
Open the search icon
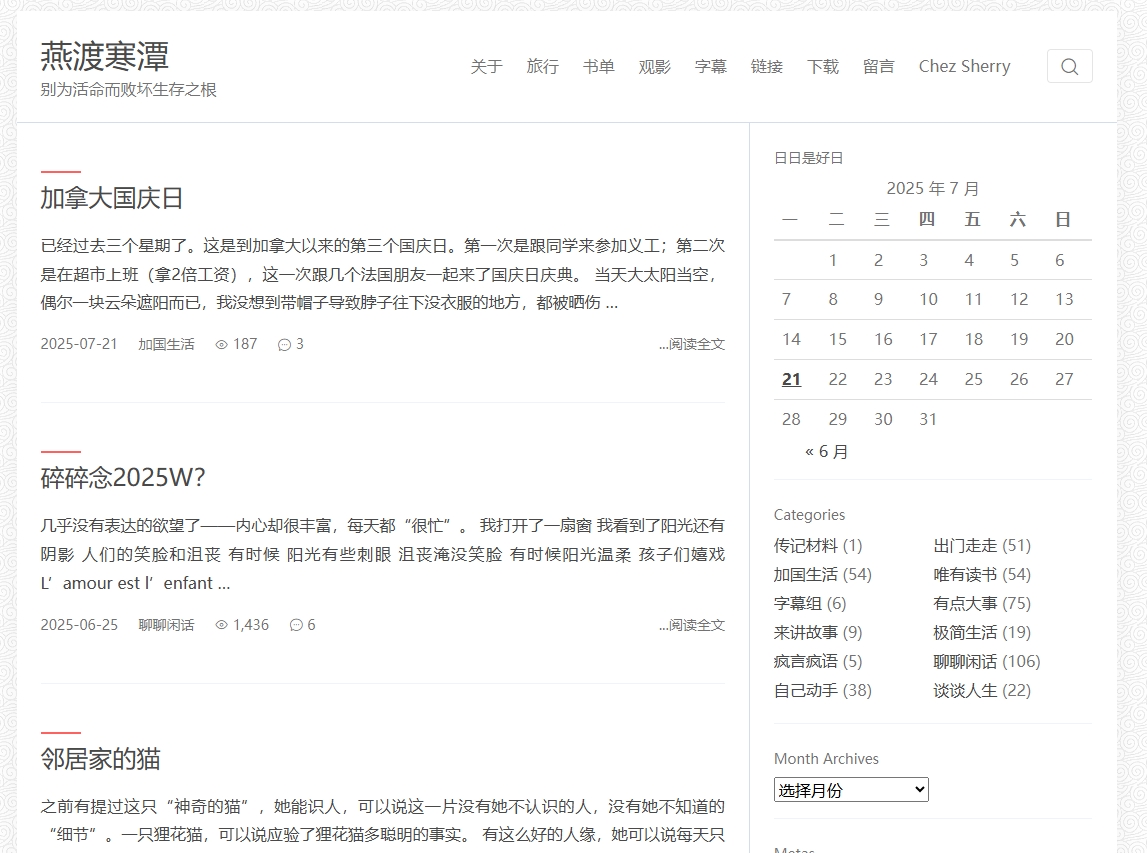1069,66
